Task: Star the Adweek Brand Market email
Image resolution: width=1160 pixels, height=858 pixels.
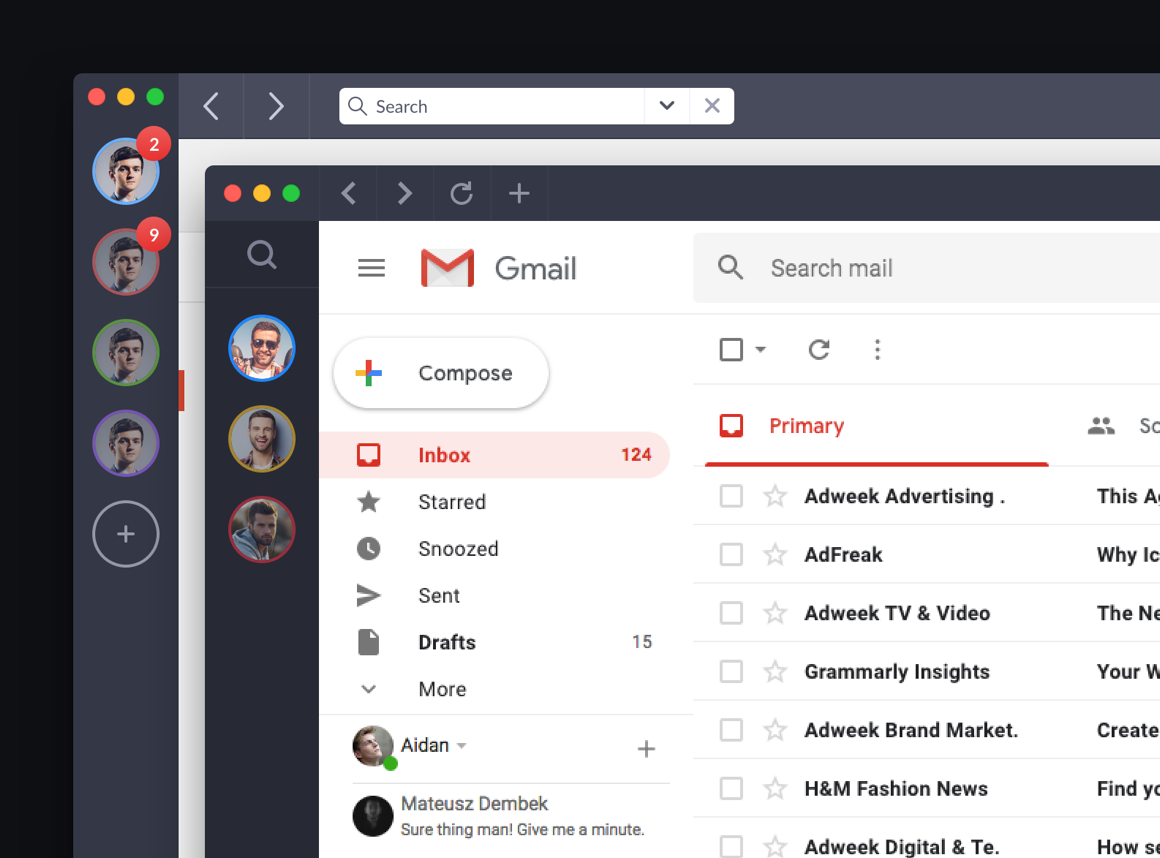Action: 775,729
